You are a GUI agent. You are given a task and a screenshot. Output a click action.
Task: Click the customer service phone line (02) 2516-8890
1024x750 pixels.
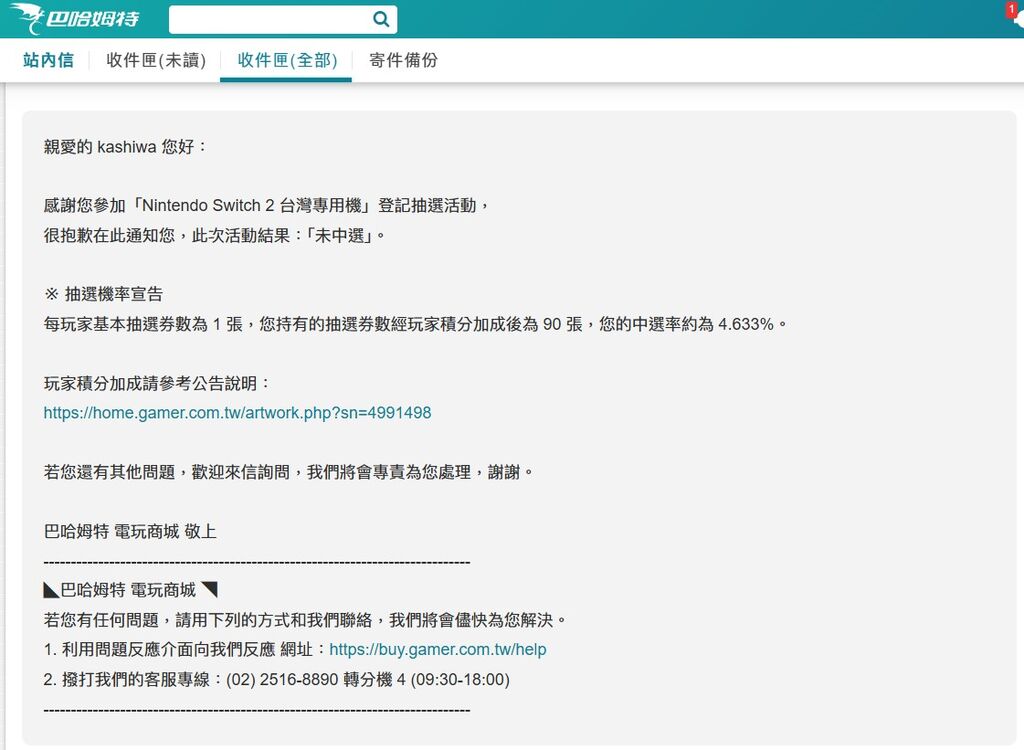coord(277,679)
